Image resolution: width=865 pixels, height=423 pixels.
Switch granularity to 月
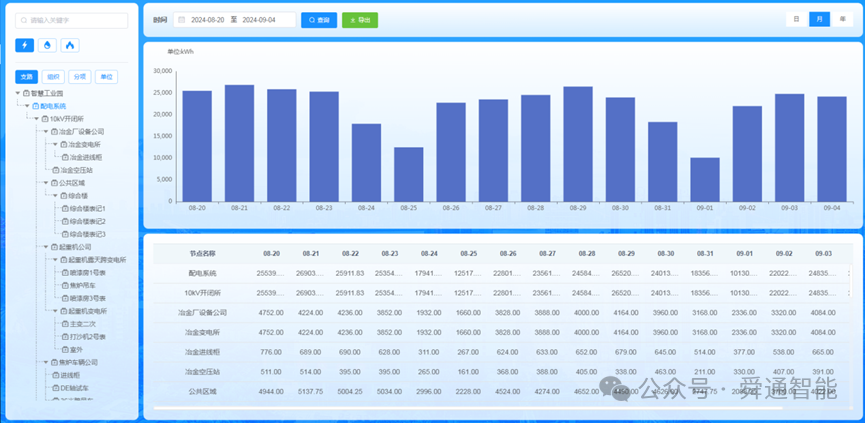click(x=819, y=19)
